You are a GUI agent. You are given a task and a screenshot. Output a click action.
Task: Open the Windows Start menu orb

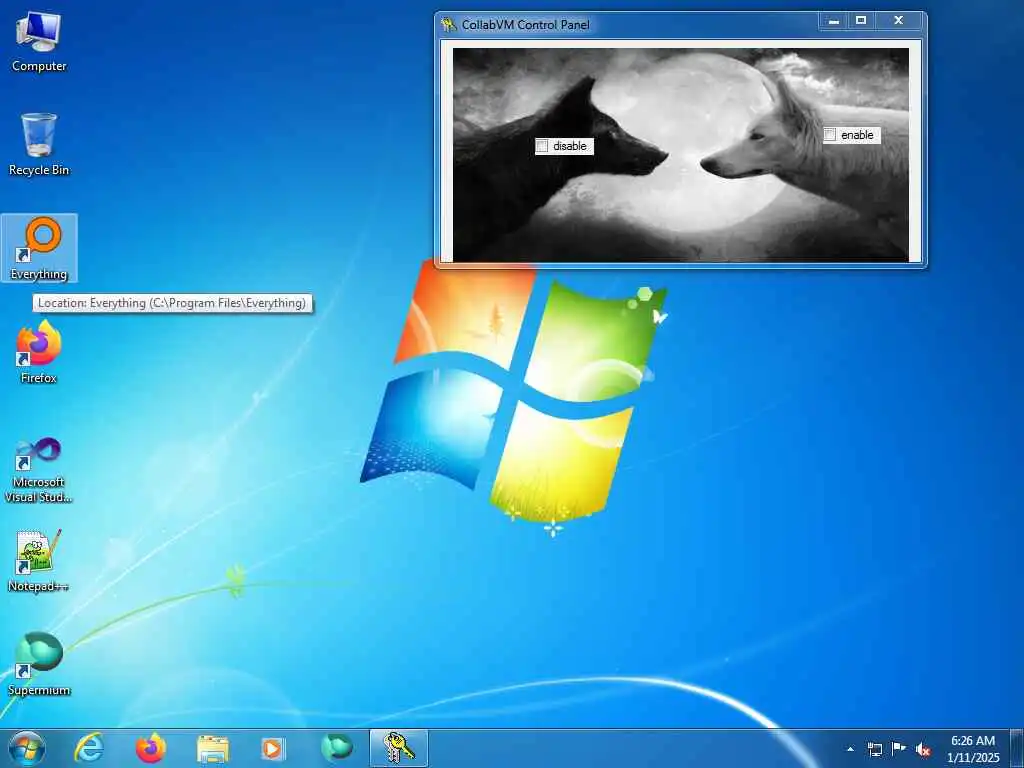click(27, 748)
